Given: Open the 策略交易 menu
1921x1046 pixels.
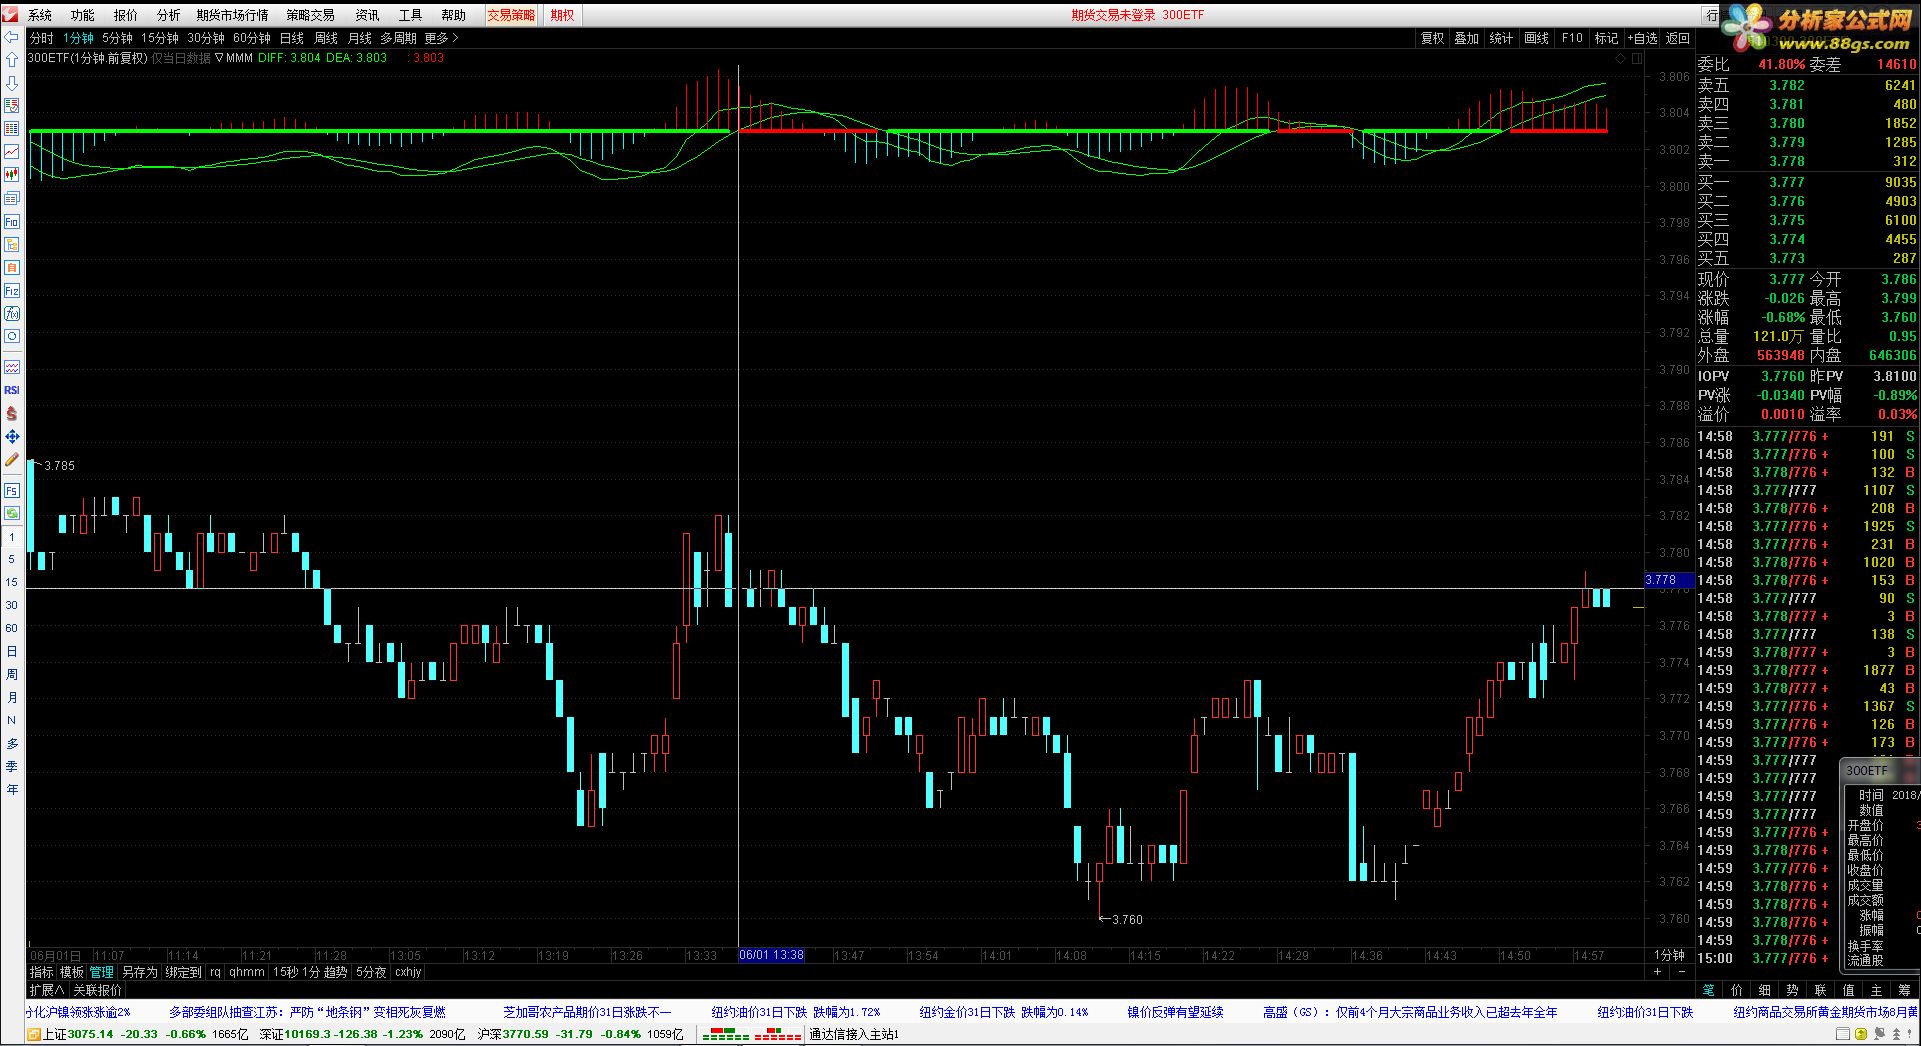Looking at the screenshot, I should pyautogui.click(x=311, y=15).
